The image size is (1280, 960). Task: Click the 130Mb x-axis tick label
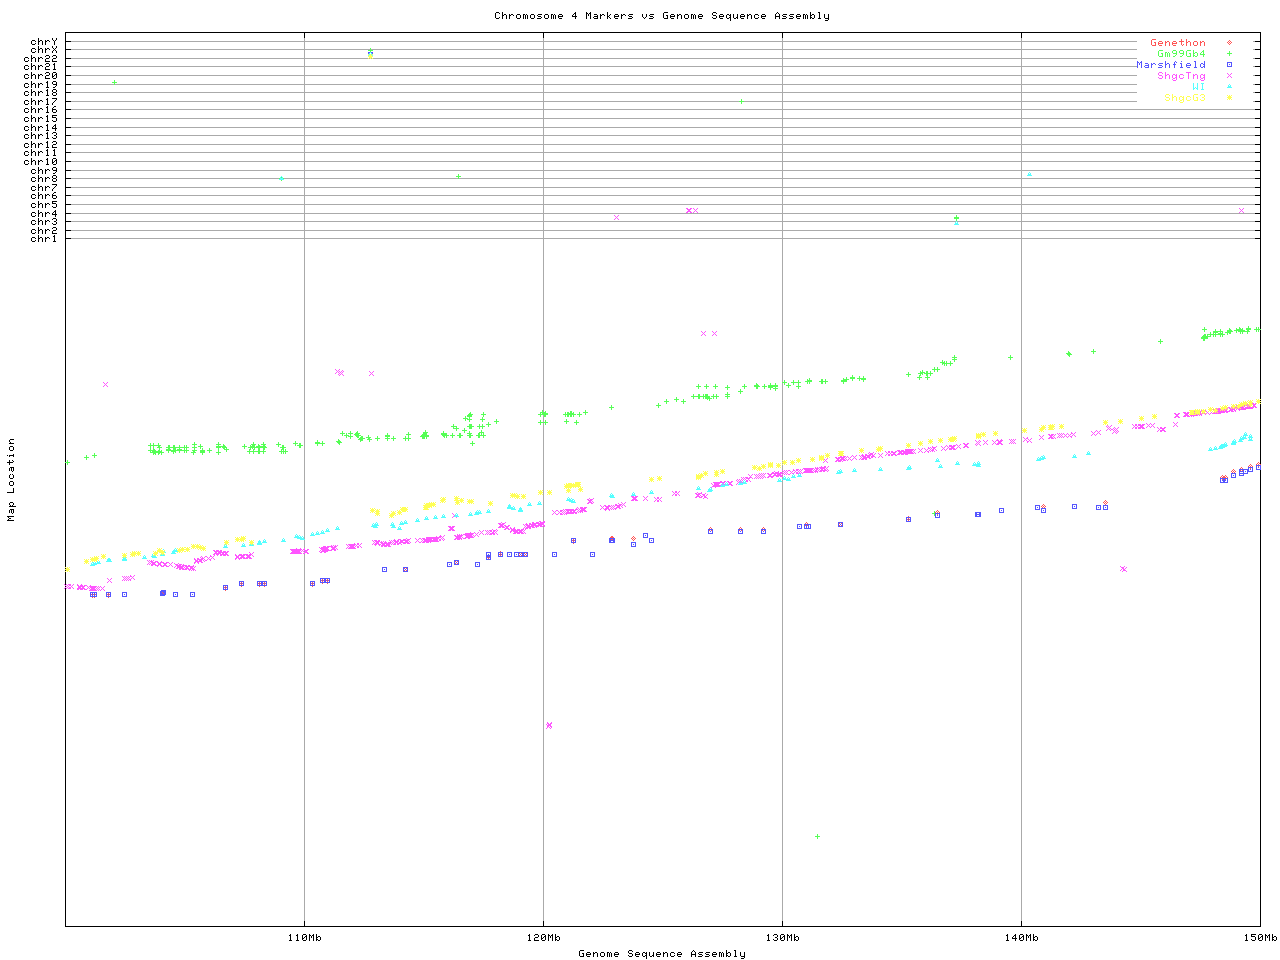(x=782, y=937)
